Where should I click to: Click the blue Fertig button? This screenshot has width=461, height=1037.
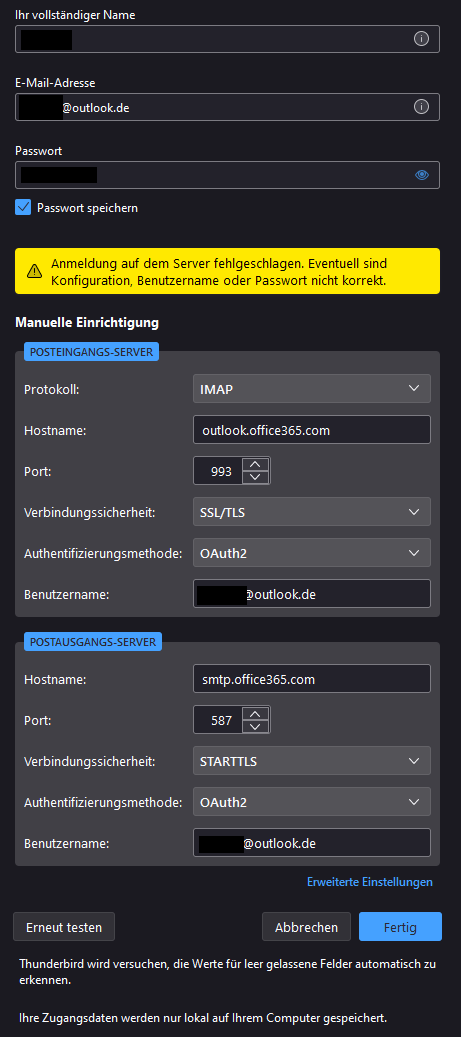coord(400,927)
